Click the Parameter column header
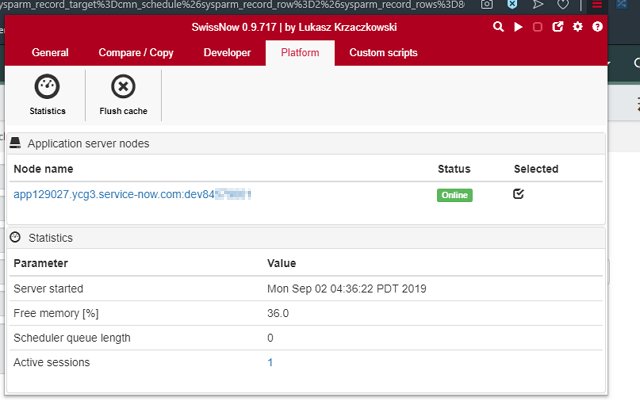Screen dimensions: 640x400 (x=40, y=263)
